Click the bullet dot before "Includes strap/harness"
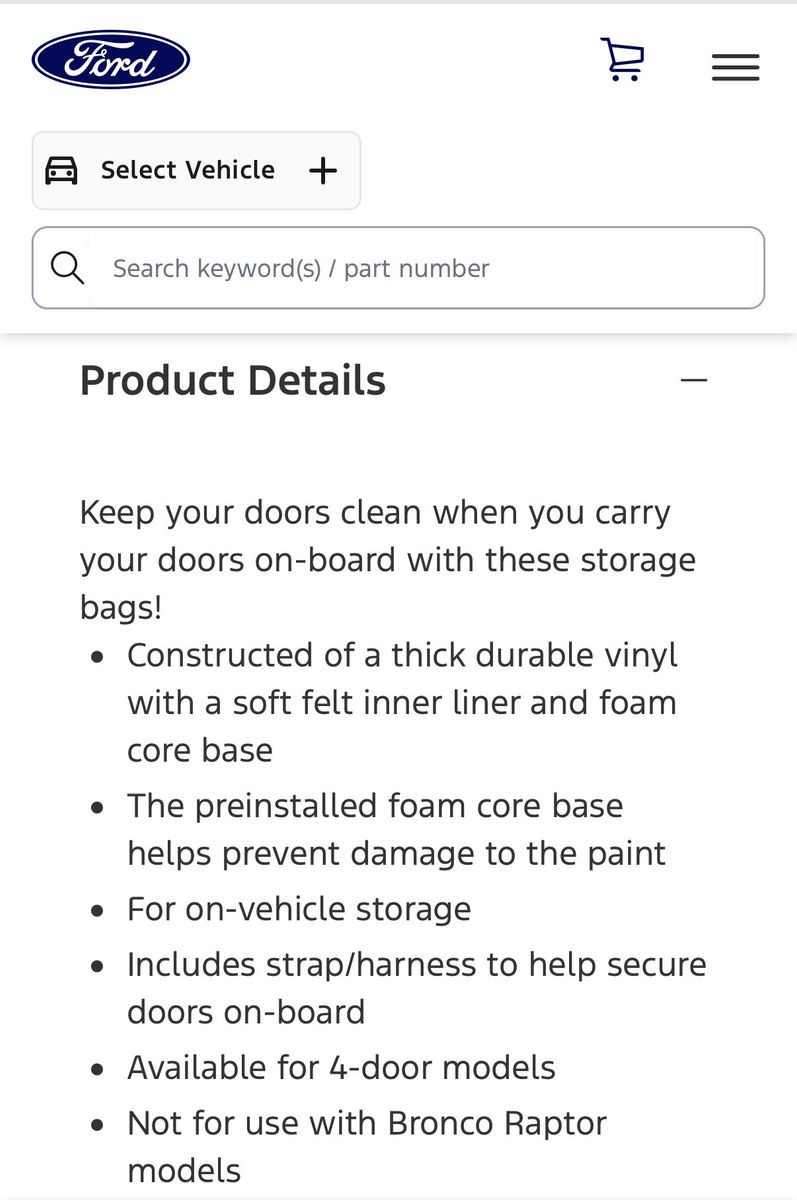This screenshot has width=797, height=1200. (x=97, y=966)
